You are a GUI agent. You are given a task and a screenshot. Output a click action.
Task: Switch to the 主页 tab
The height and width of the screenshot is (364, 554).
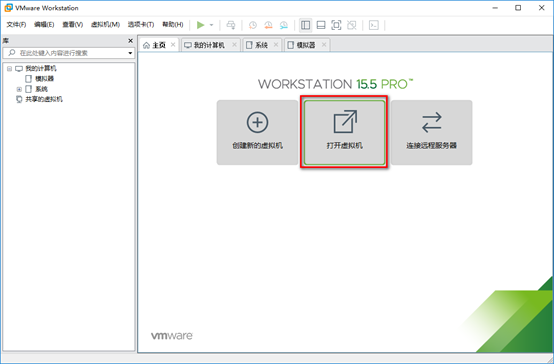click(x=159, y=45)
